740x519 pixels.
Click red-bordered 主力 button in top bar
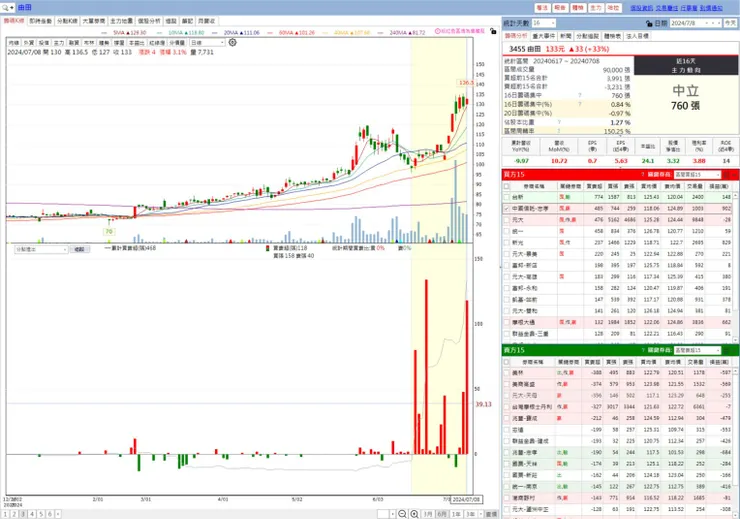596,8
